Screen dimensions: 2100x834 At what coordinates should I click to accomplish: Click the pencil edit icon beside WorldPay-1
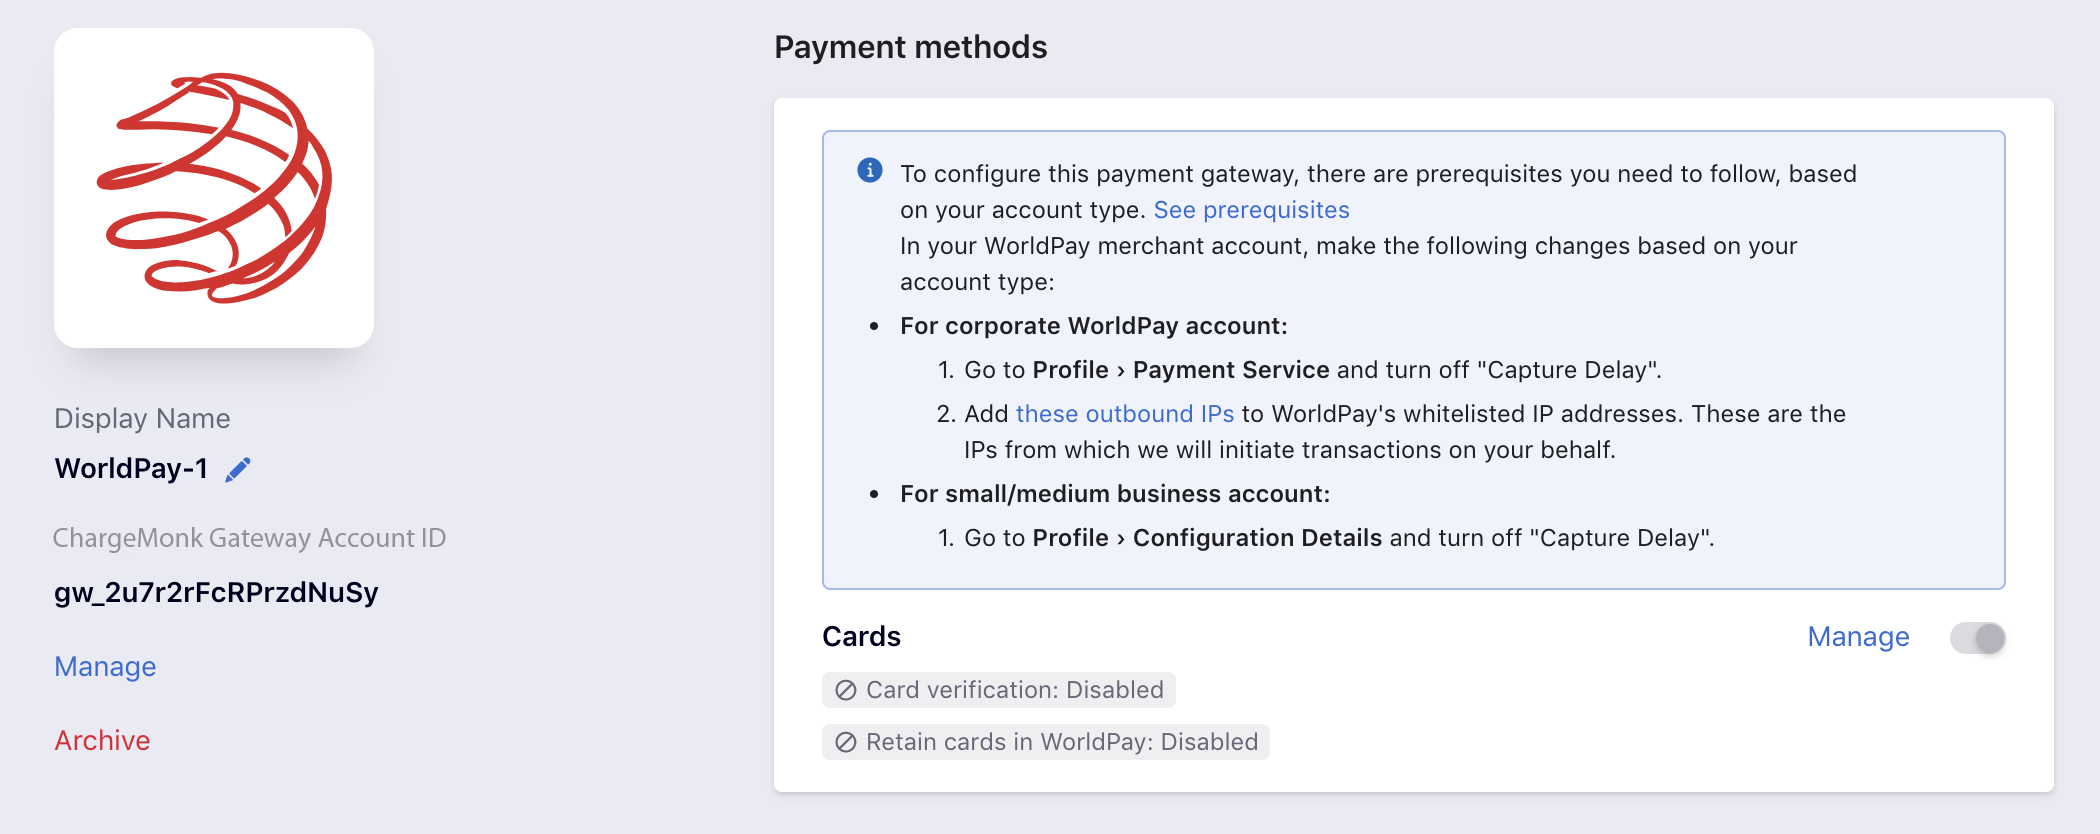point(238,469)
